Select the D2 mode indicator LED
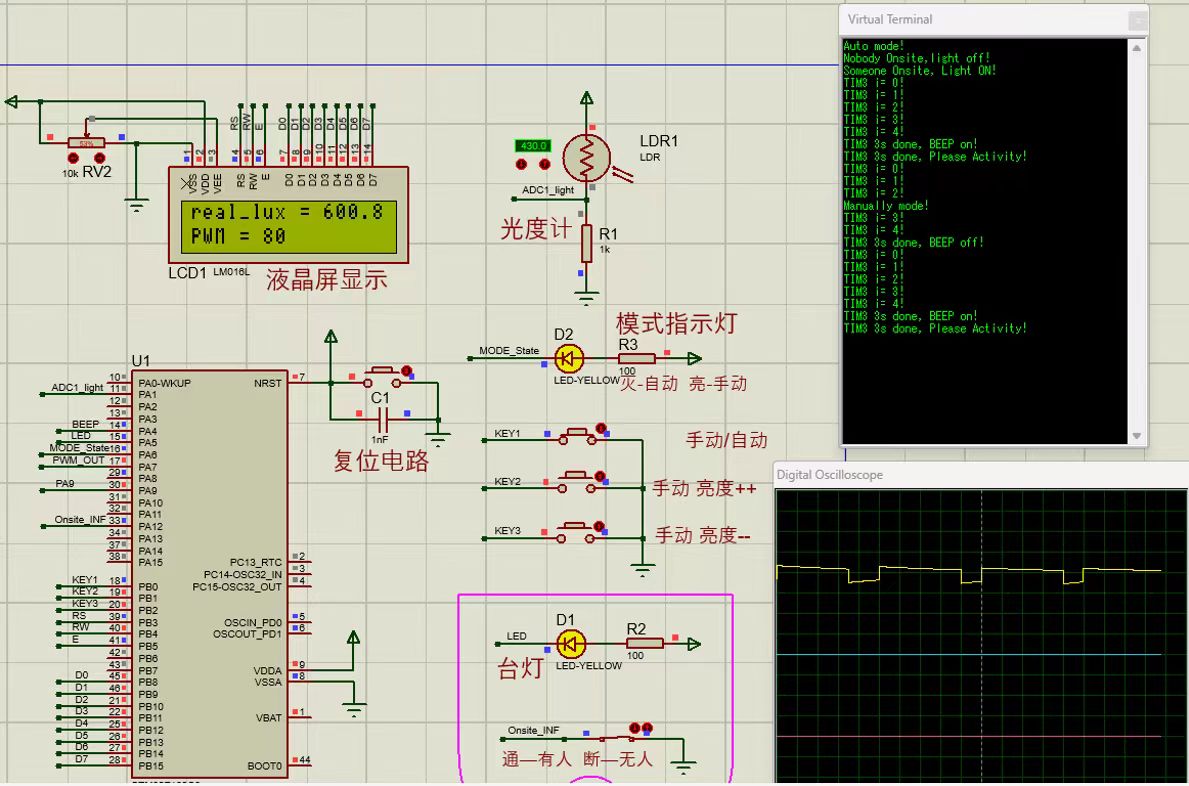Image resolution: width=1189 pixels, height=786 pixels. pos(570,358)
